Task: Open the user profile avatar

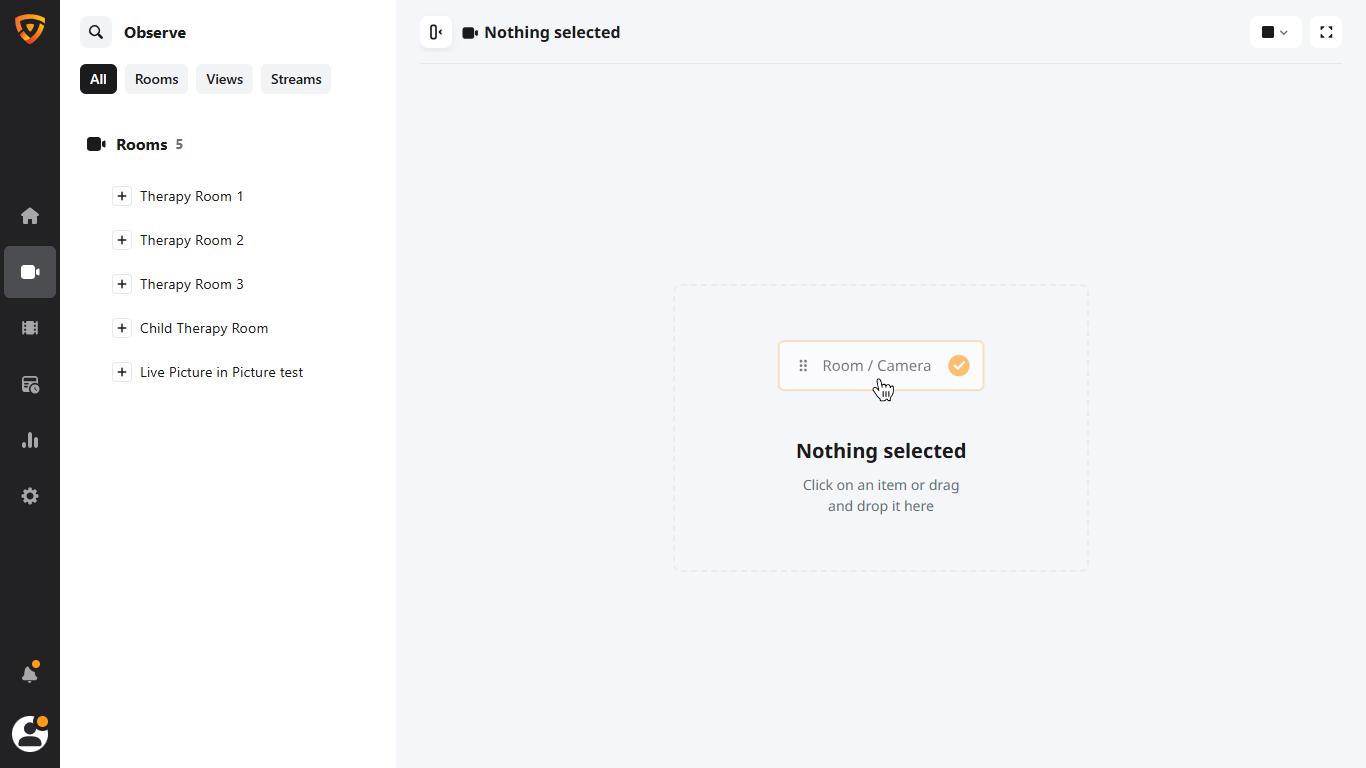Action: click(30, 734)
